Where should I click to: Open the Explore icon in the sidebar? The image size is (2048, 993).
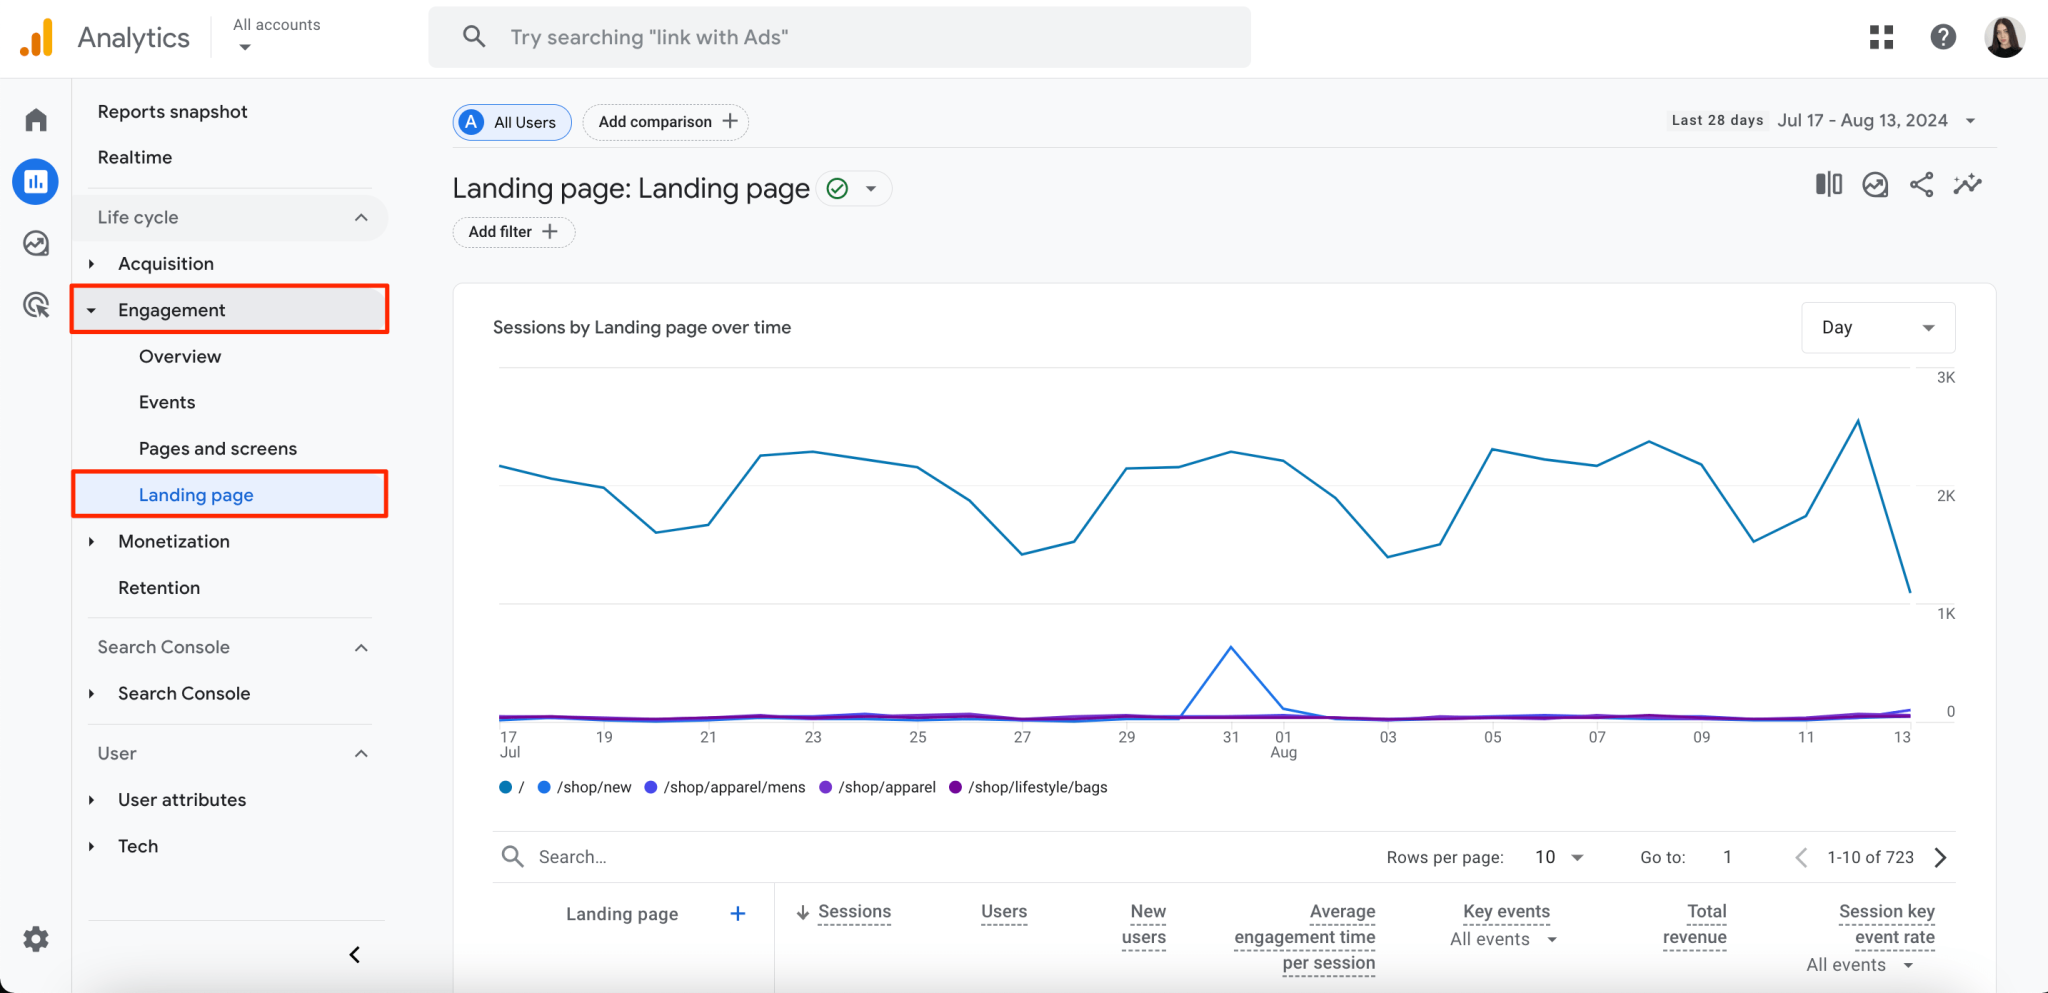(35, 243)
